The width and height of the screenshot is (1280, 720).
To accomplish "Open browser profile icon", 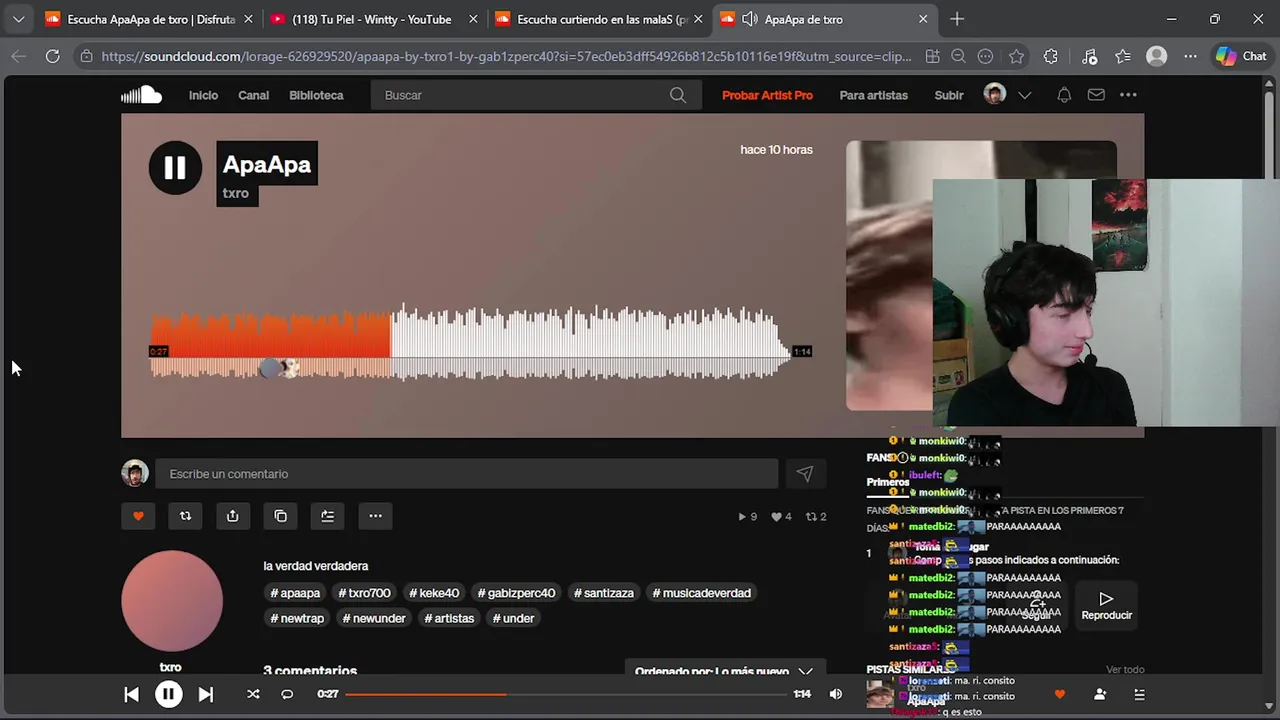I will point(1157,57).
